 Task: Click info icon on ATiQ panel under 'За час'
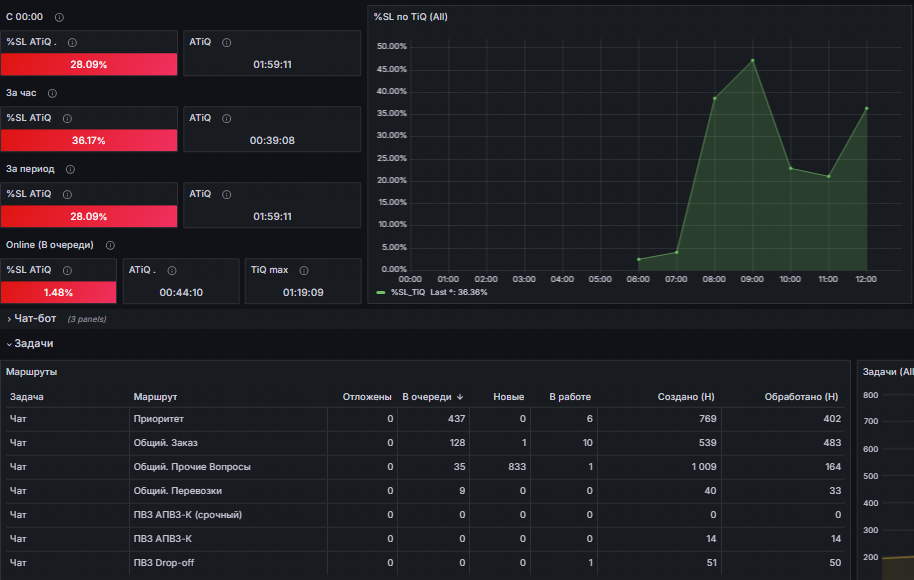(227, 119)
